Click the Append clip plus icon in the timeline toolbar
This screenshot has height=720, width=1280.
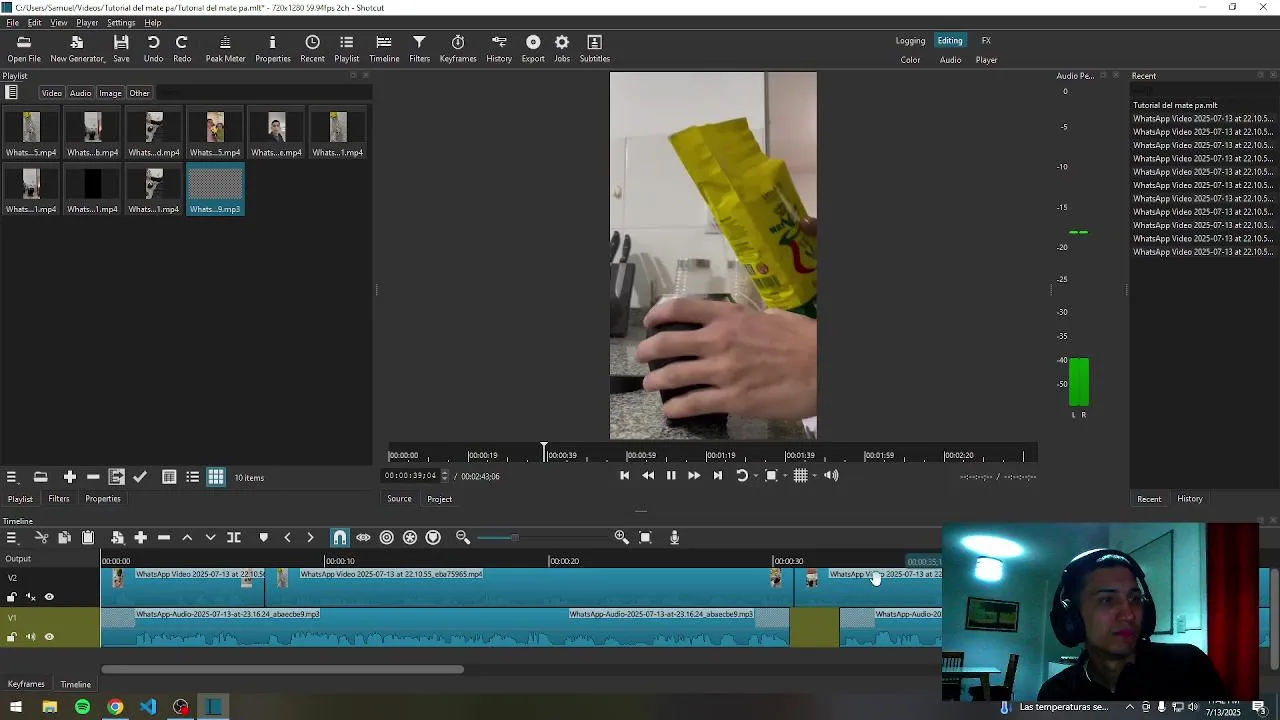point(141,538)
